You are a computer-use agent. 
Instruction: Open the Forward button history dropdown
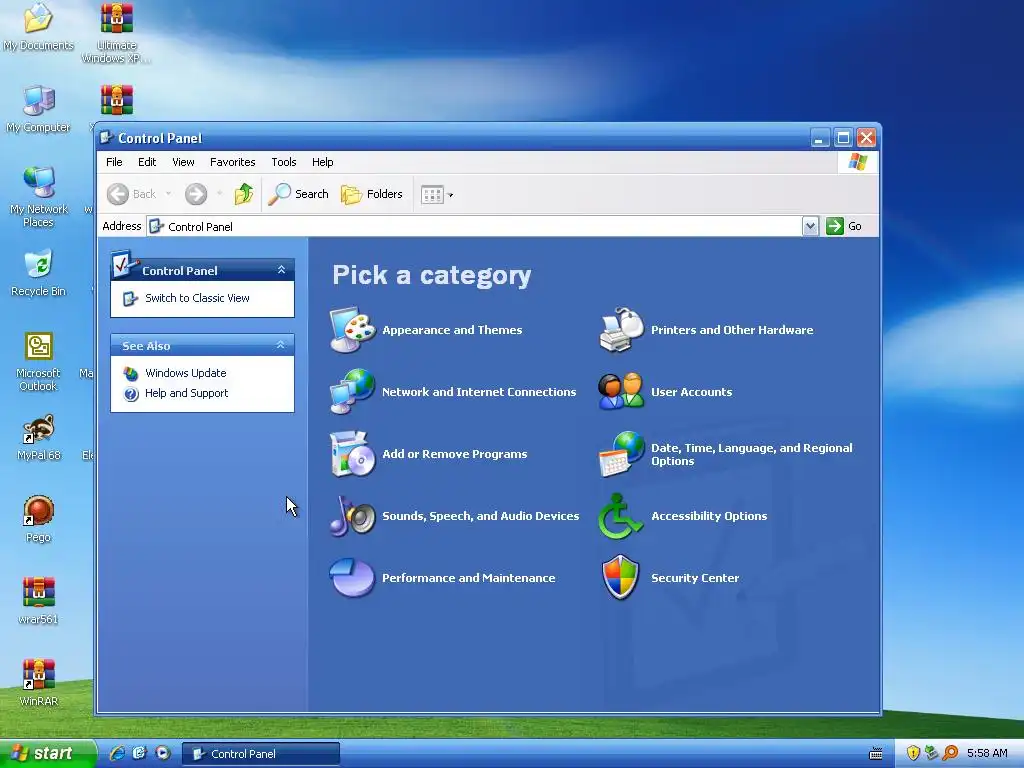(x=219, y=194)
